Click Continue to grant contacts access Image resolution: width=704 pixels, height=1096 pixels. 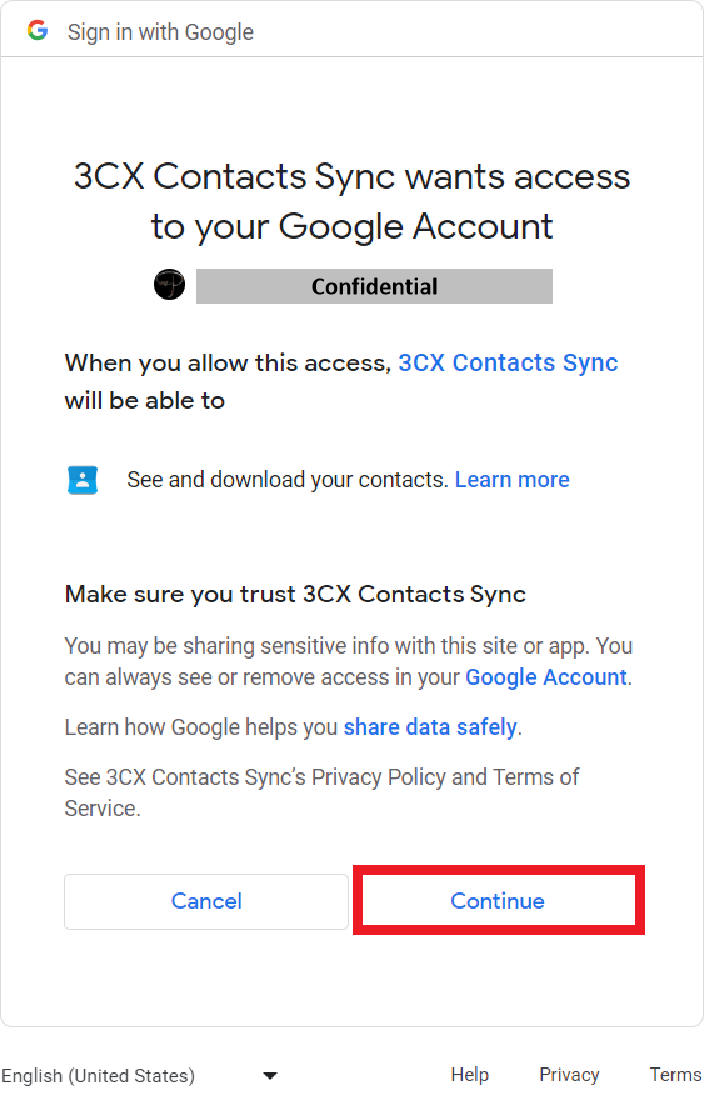(x=497, y=901)
